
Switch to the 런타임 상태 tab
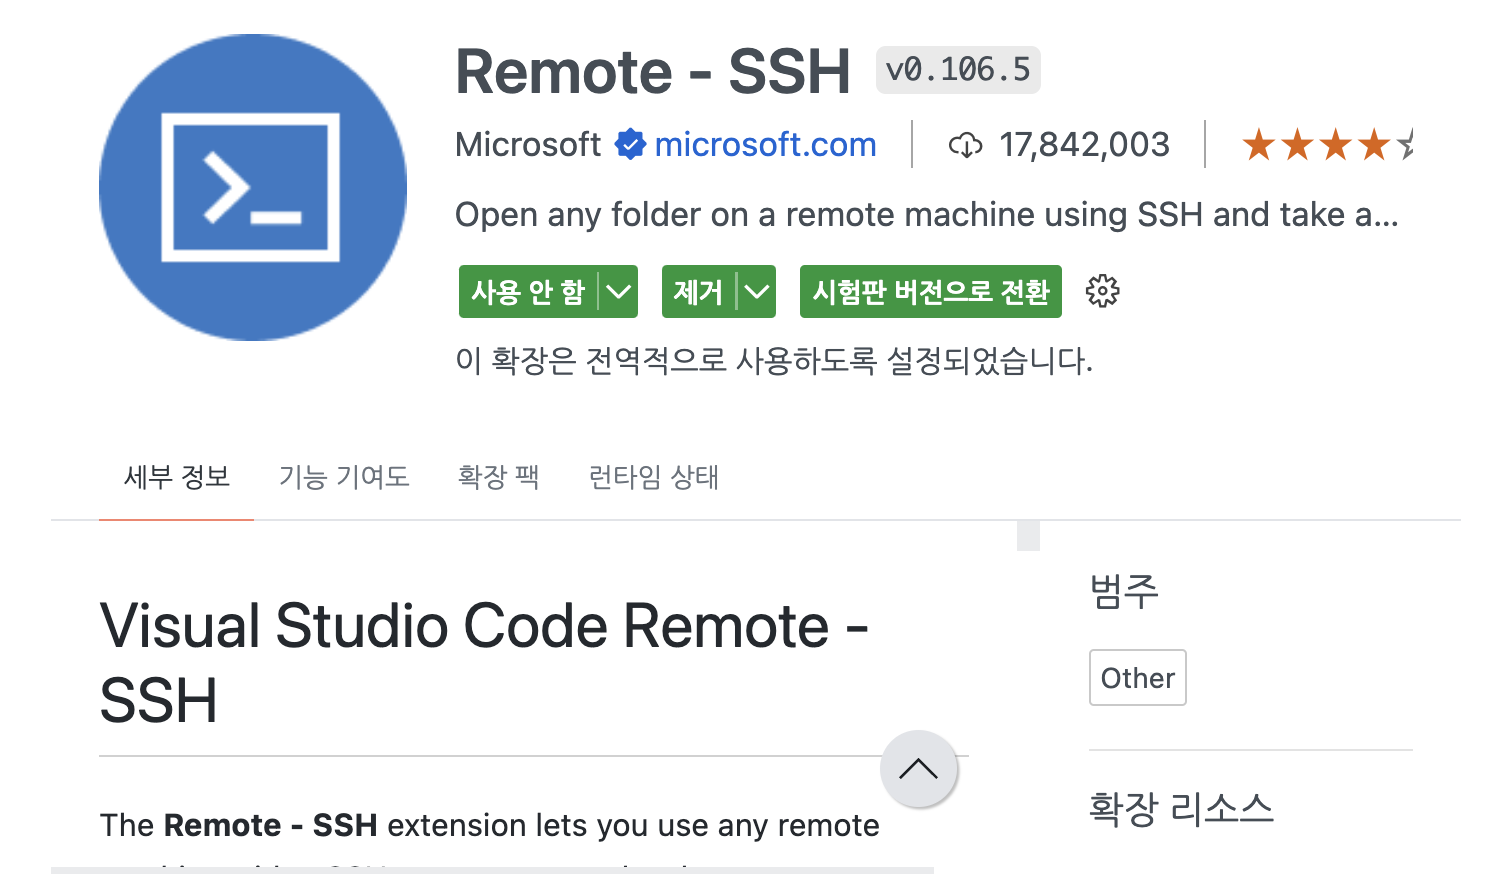tap(653, 477)
